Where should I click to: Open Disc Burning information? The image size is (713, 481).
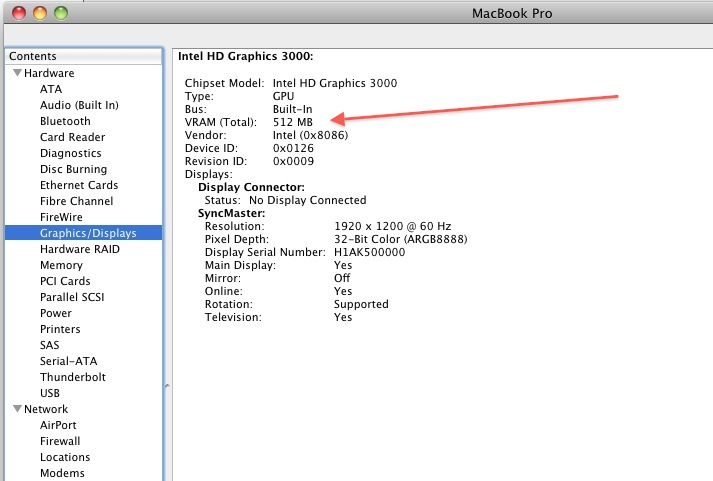[x=73, y=169]
